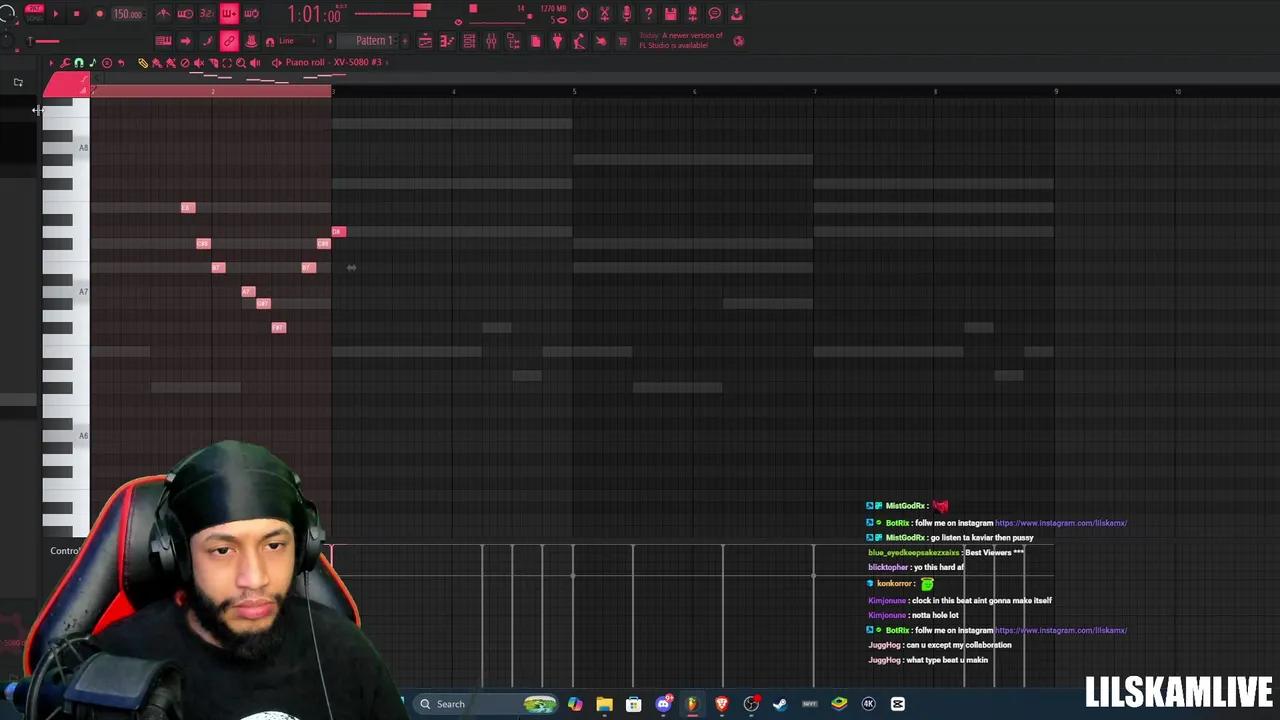Toggle wait for input before recording

(x=185, y=13)
